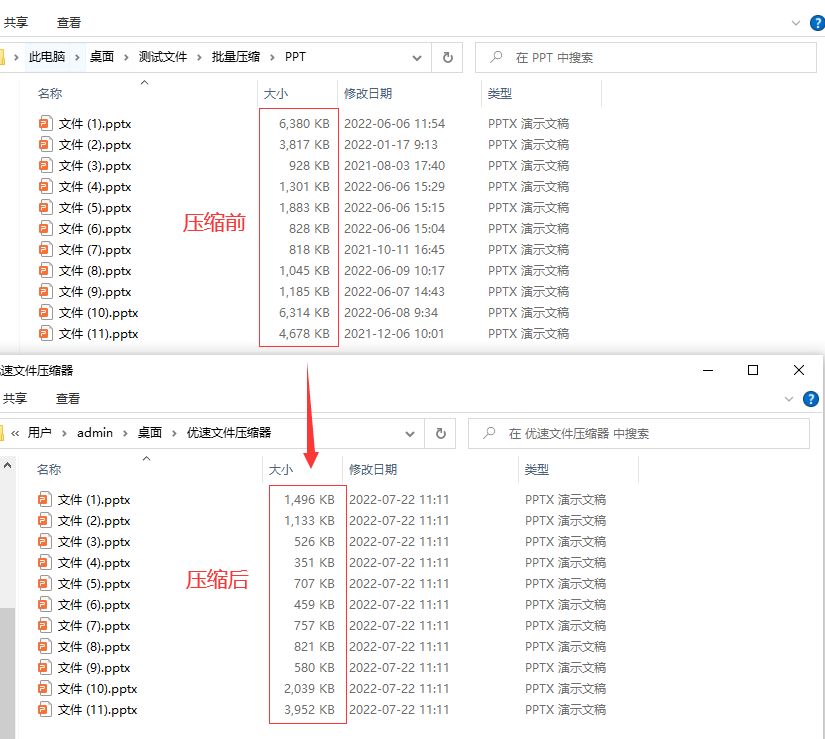825x739 pixels.
Task: Open address history dropdown in the 优速文件压缩器 window
Action: coord(410,434)
